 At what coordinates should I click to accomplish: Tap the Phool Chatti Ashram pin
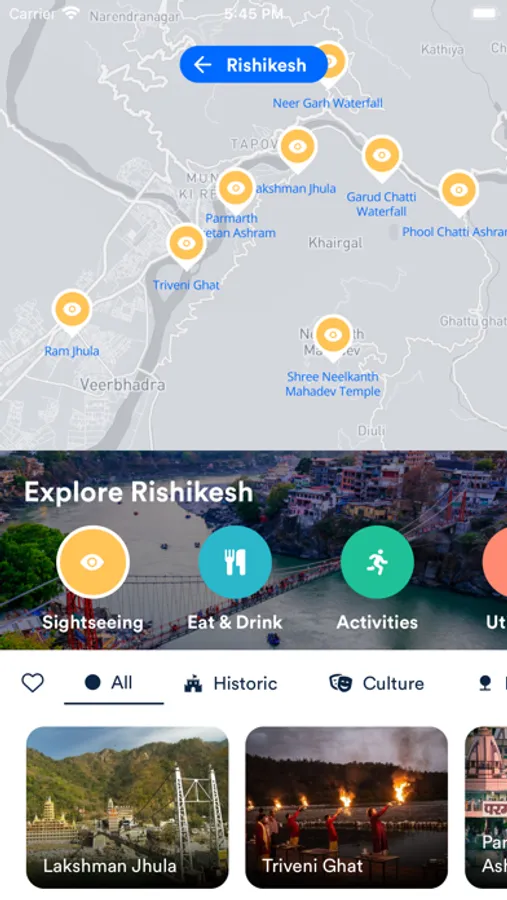click(458, 192)
